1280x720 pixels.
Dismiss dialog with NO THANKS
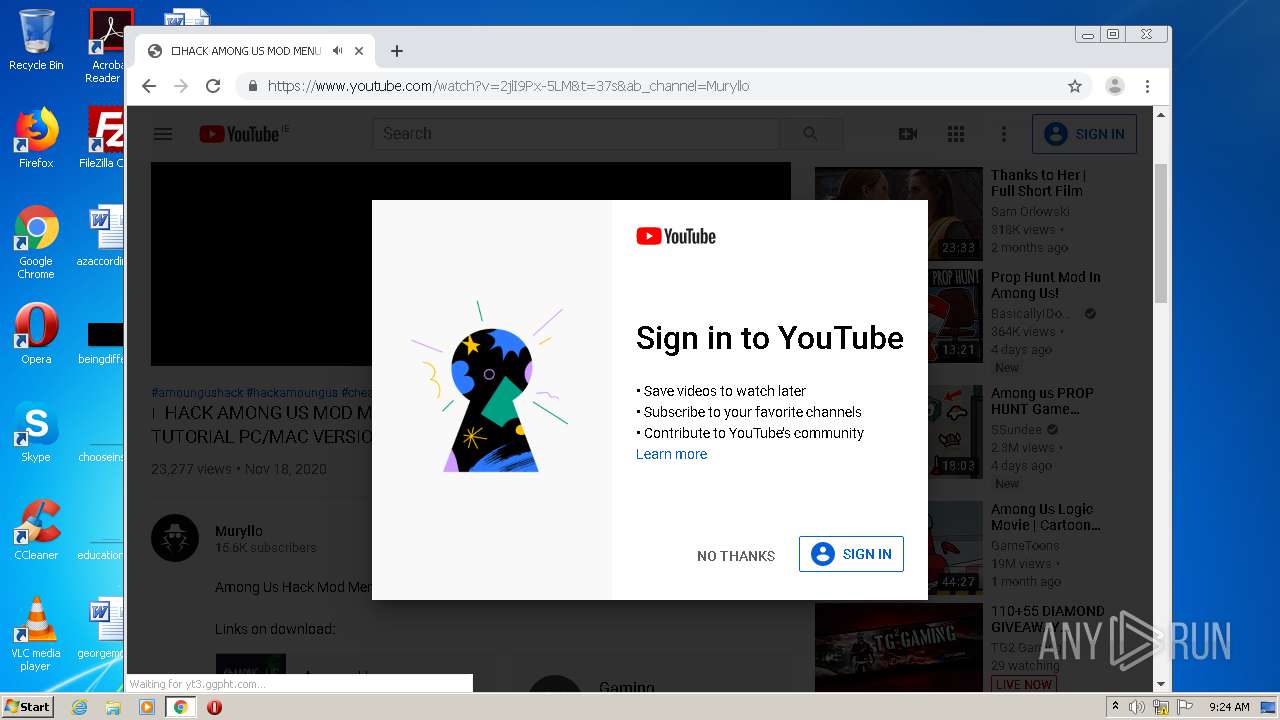coord(736,556)
